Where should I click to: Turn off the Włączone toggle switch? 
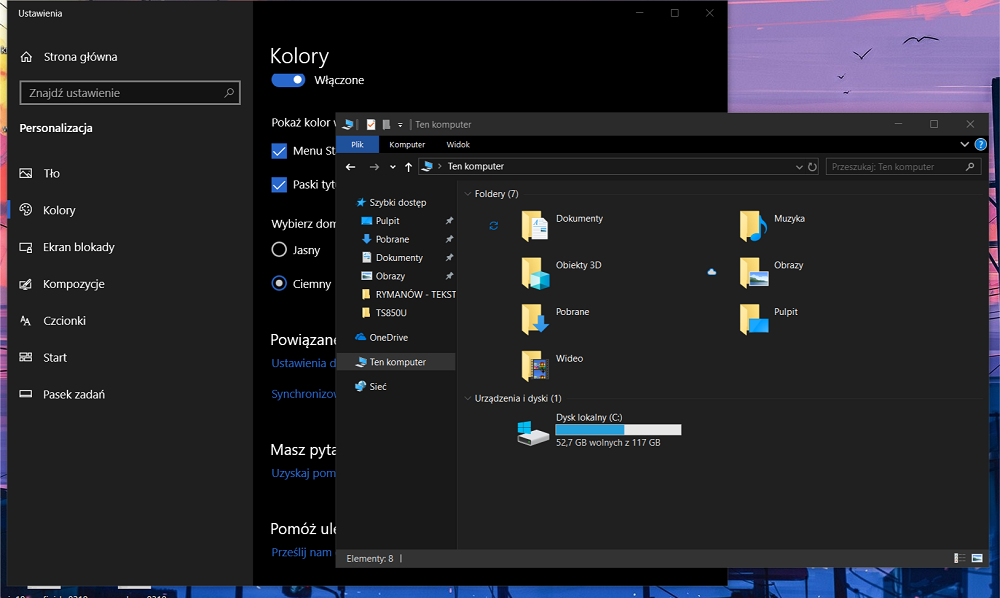[288, 80]
